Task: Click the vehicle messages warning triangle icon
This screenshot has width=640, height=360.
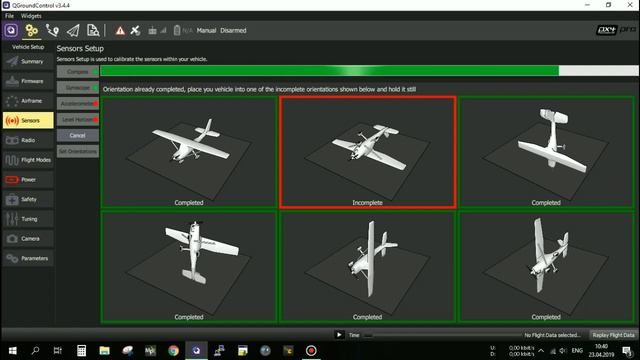Action: click(120, 31)
